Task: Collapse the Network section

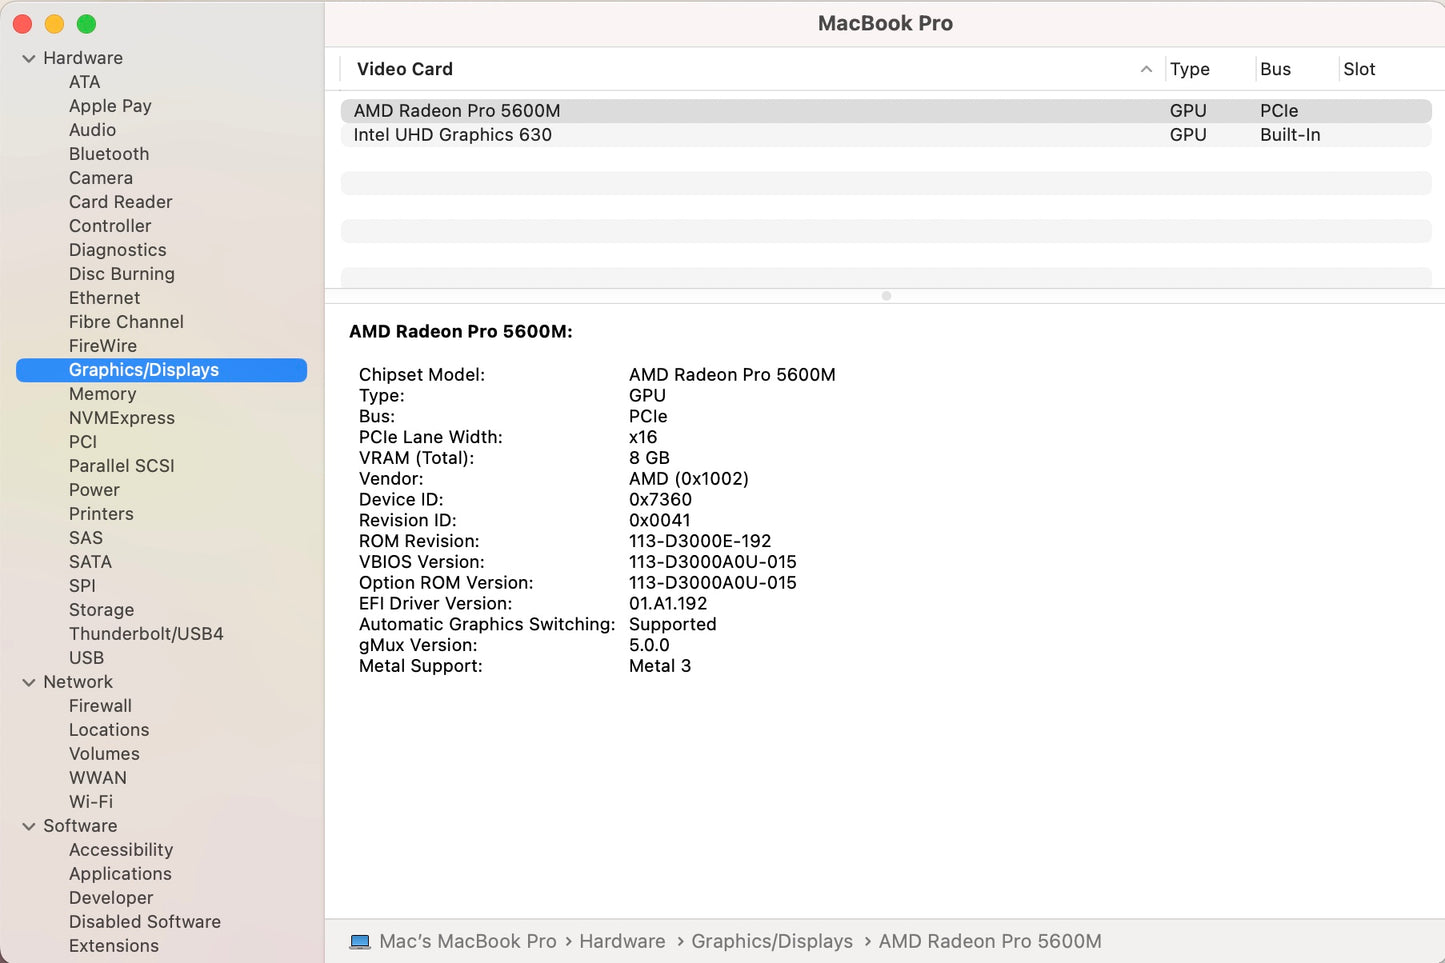Action: click(x=28, y=682)
